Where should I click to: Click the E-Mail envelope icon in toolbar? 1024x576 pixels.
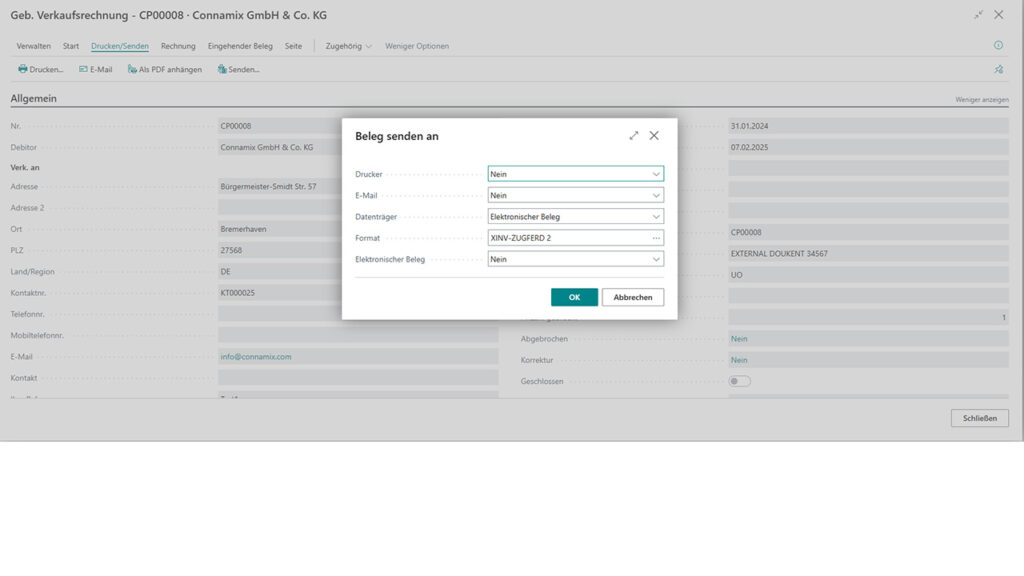pyautogui.click(x=84, y=70)
